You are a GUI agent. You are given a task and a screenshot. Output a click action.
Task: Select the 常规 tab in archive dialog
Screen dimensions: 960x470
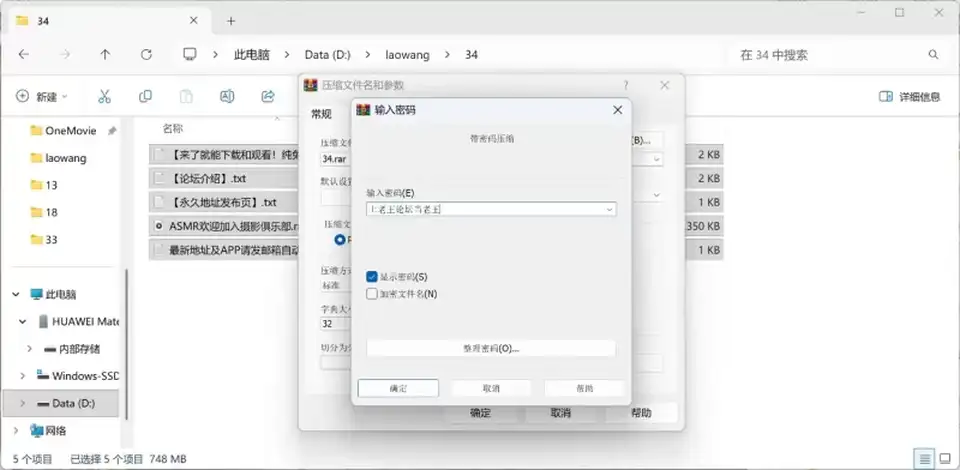pyautogui.click(x=321, y=114)
